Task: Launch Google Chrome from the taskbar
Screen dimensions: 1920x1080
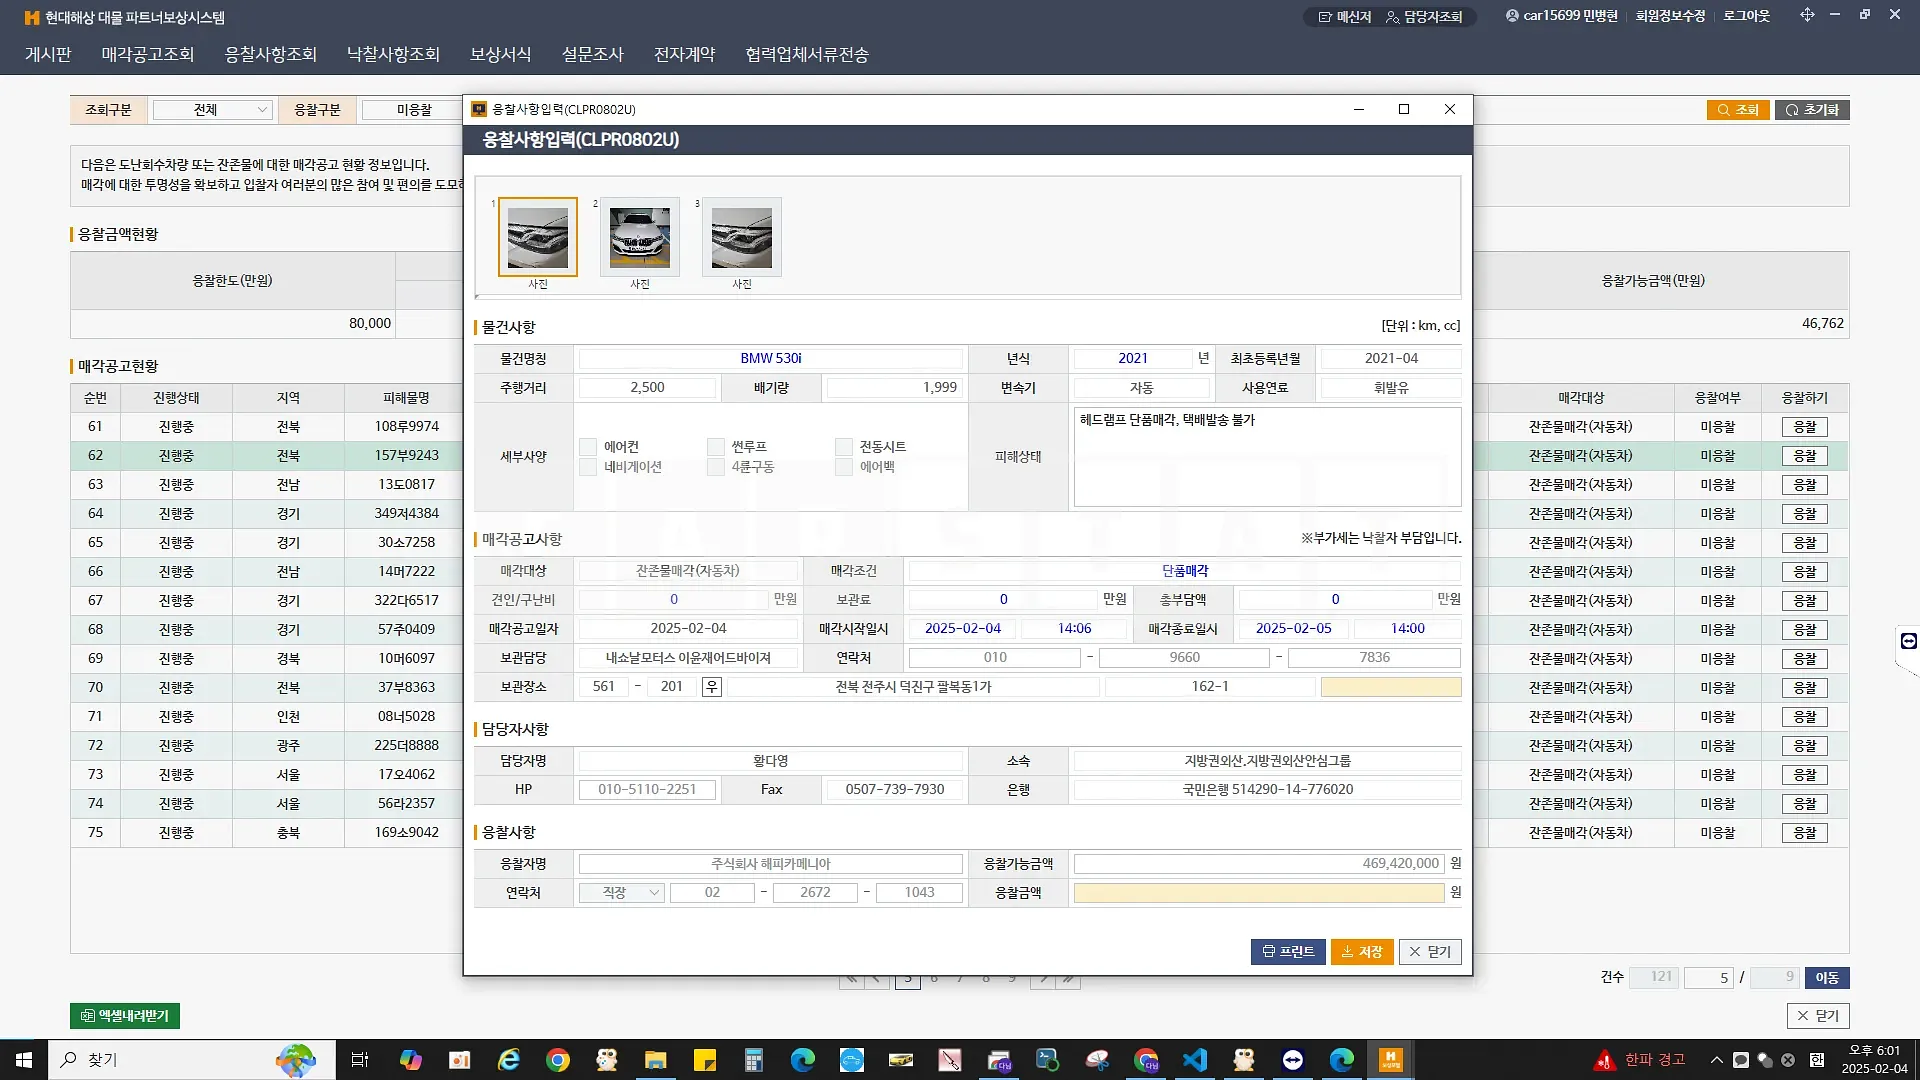Action: click(x=558, y=1060)
